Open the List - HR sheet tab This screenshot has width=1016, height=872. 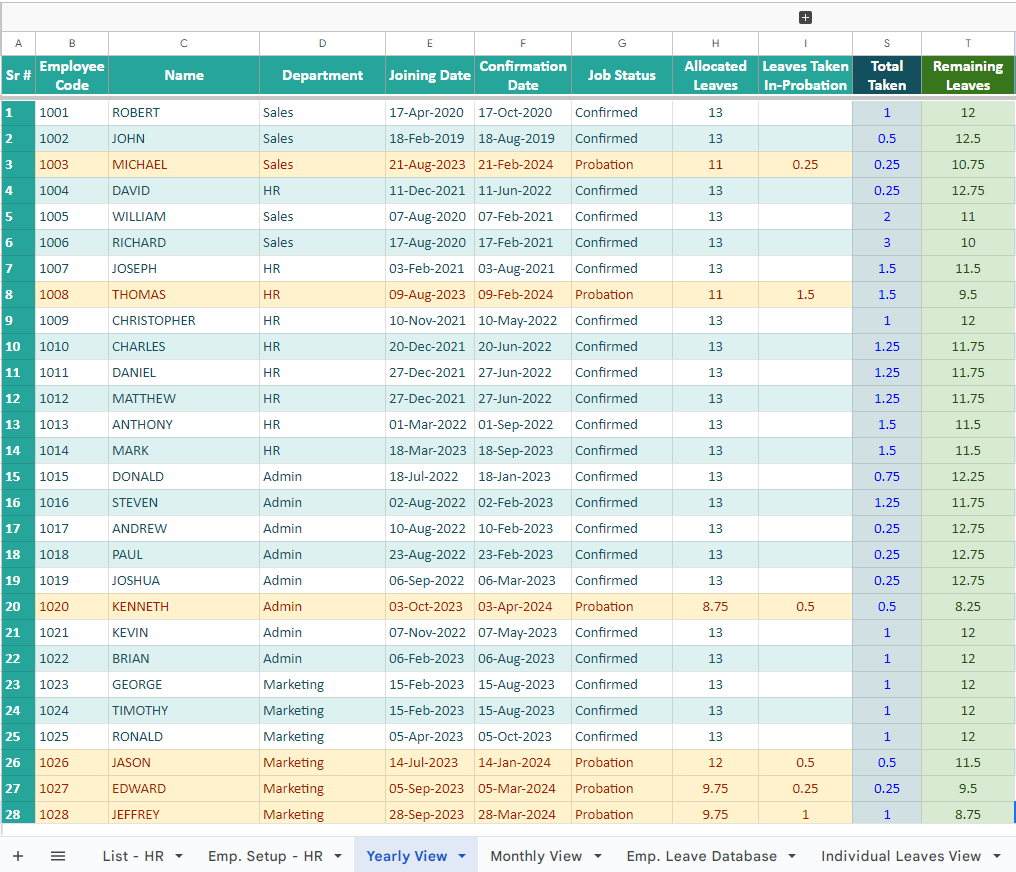(x=133, y=856)
